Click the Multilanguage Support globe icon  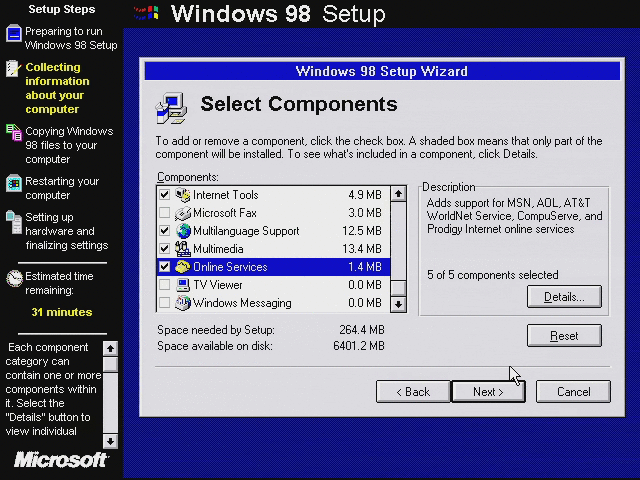tap(183, 231)
